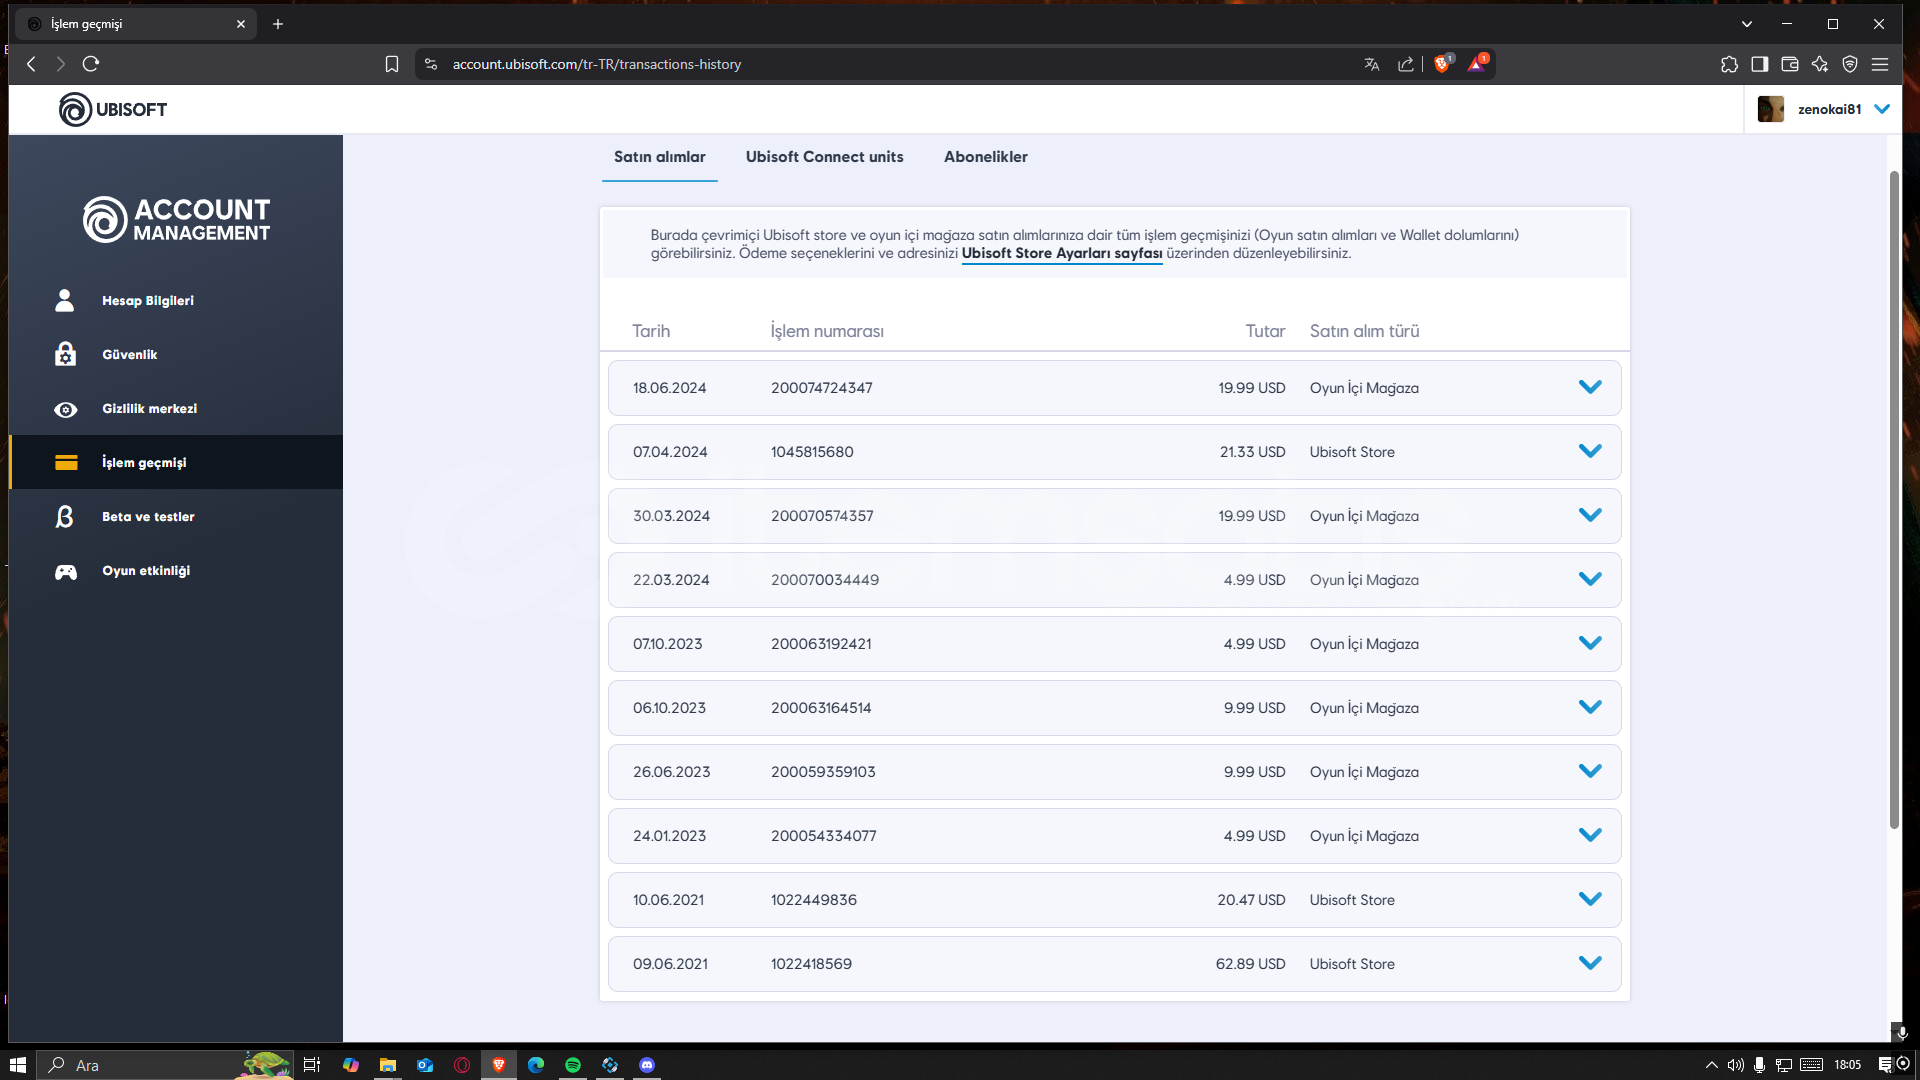Expand transaction 200054334077 details
This screenshot has width=1920, height=1080.
1590,835
